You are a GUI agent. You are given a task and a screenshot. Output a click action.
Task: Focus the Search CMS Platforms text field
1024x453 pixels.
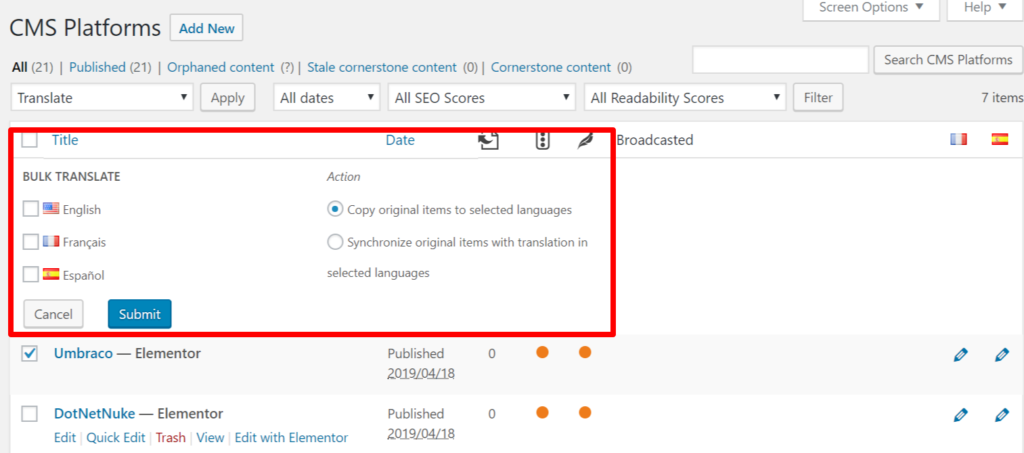(780, 60)
